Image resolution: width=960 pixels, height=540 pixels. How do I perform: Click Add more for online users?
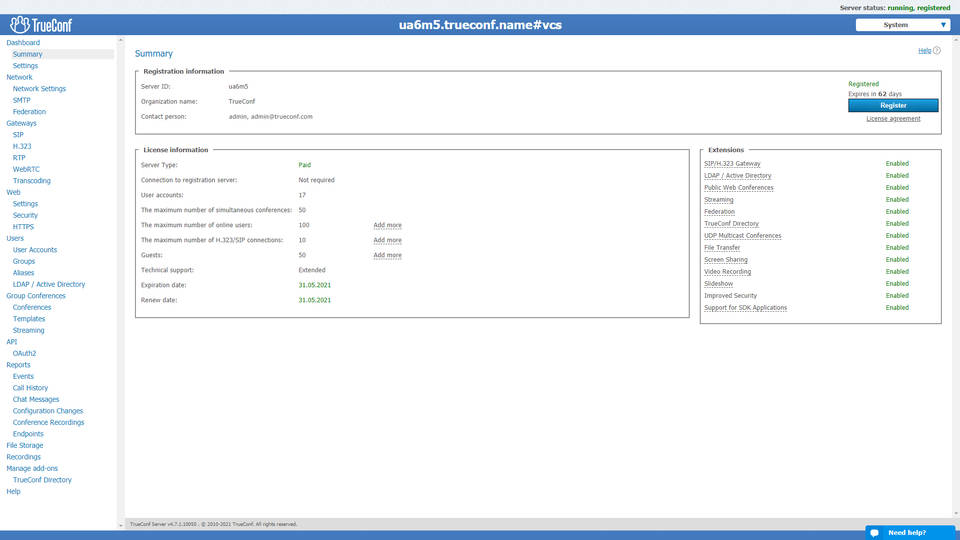(388, 225)
